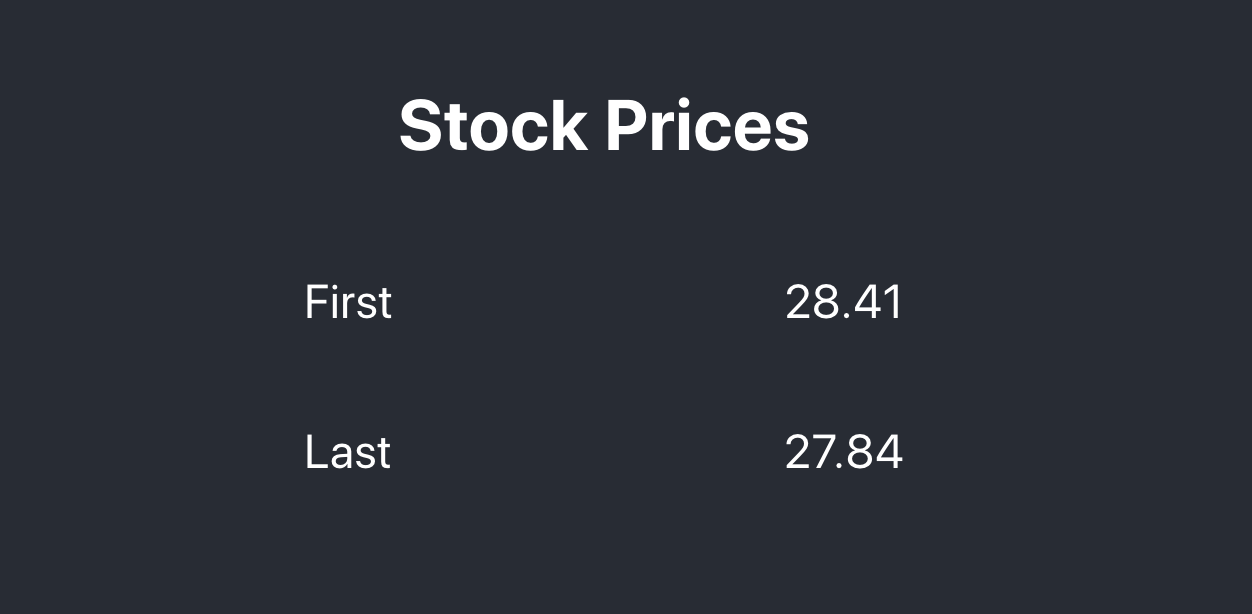
Task: Click the capital "F" in First
Action: point(315,302)
